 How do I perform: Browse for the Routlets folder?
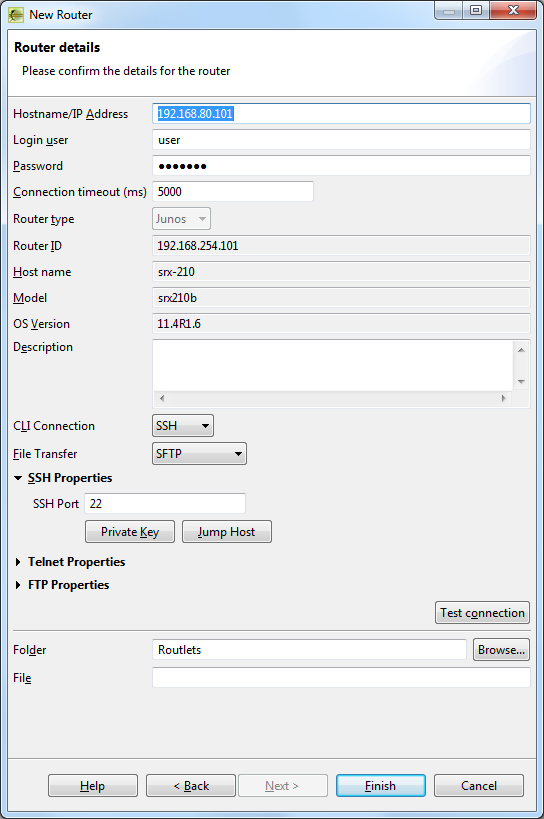pos(501,650)
